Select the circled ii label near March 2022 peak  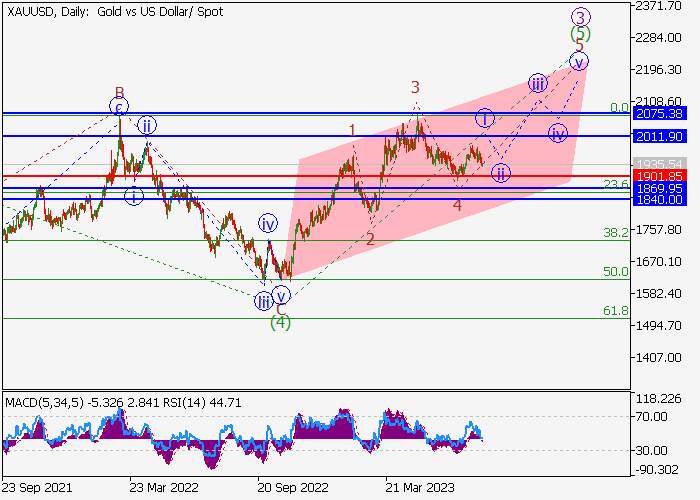point(147,125)
